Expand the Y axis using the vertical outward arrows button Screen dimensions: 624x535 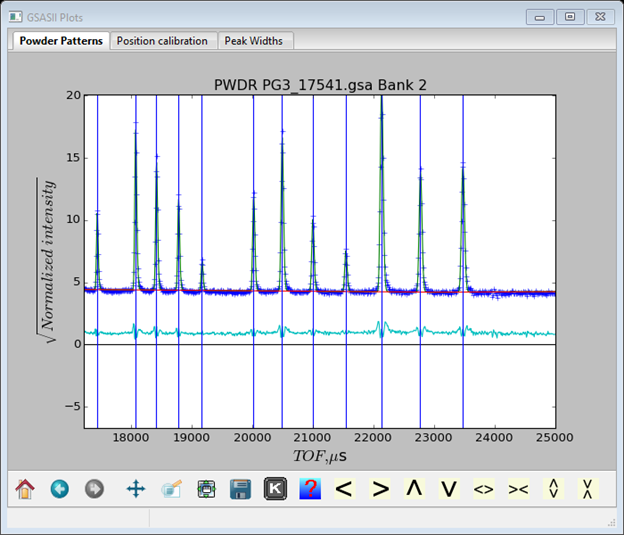[553, 489]
